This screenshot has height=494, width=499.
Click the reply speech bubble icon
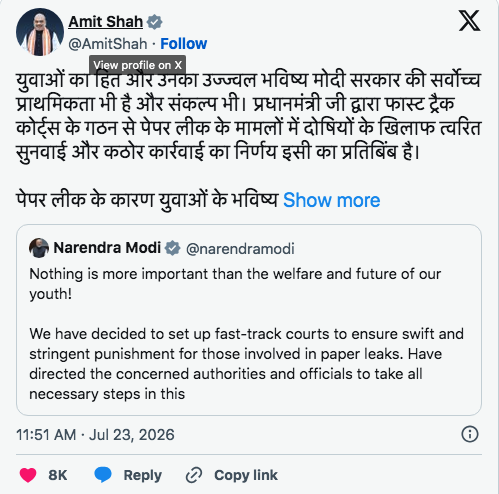103,475
